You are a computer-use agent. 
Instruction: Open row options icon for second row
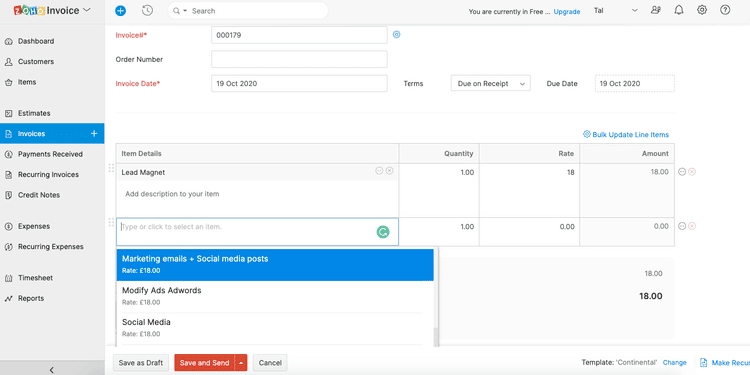click(682, 226)
